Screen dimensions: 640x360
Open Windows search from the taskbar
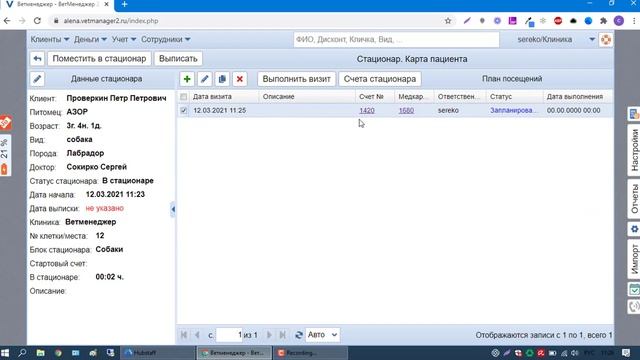(22, 353)
